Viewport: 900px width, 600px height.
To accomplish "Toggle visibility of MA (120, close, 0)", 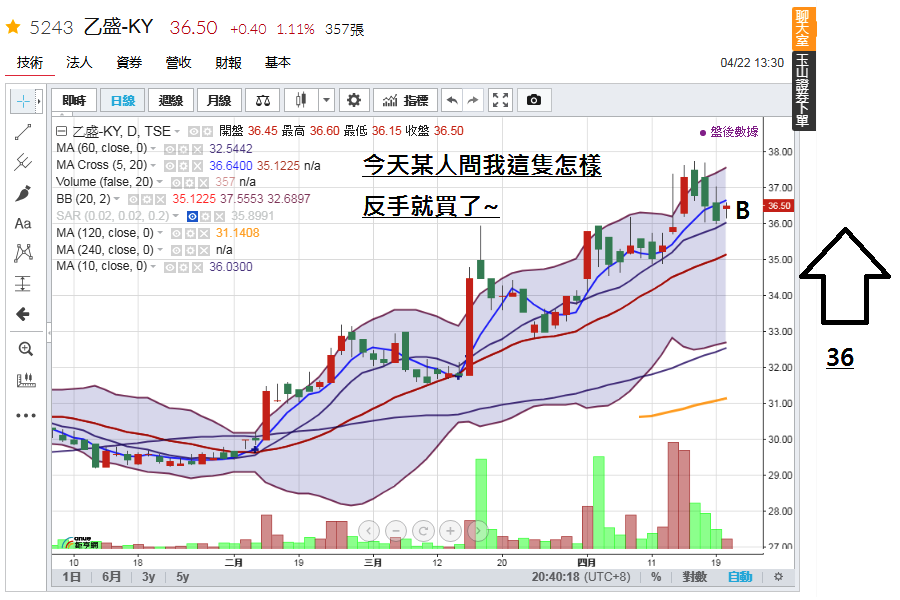I will point(177,234).
